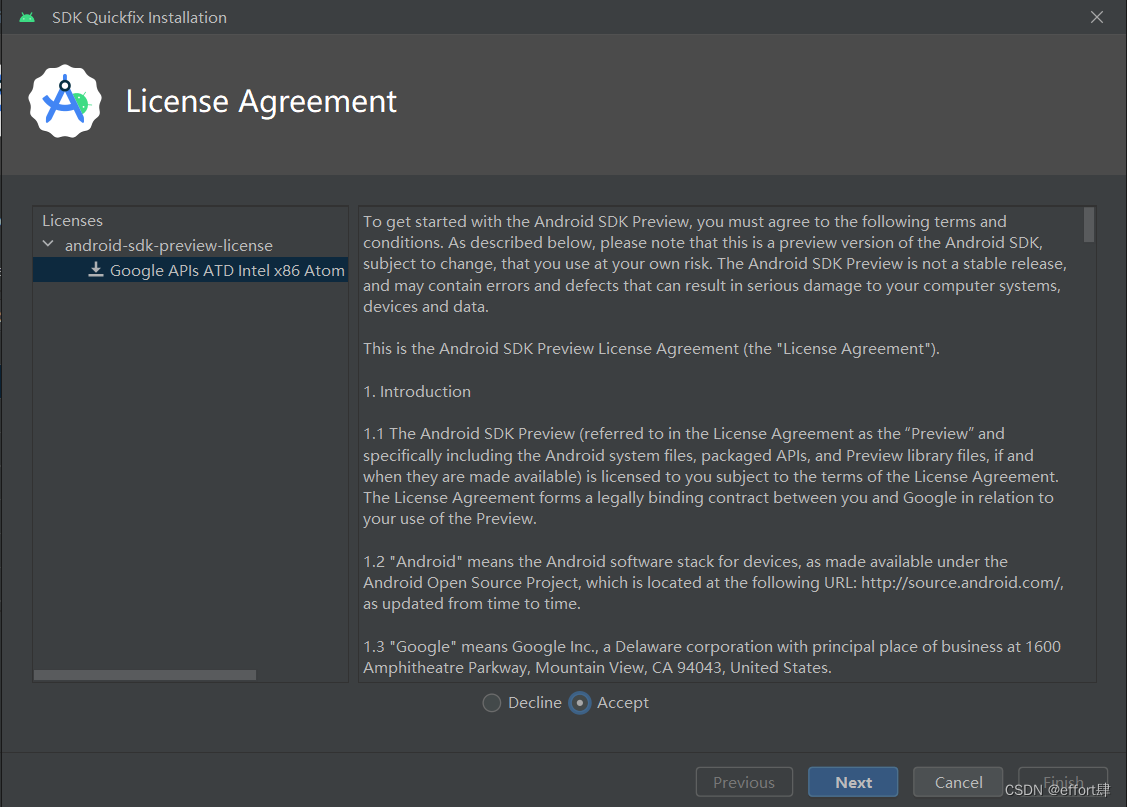Click the line 'This is the Android SDK Preview License Agreement'
Image resolution: width=1127 pixels, height=807 pixels.
651,349
